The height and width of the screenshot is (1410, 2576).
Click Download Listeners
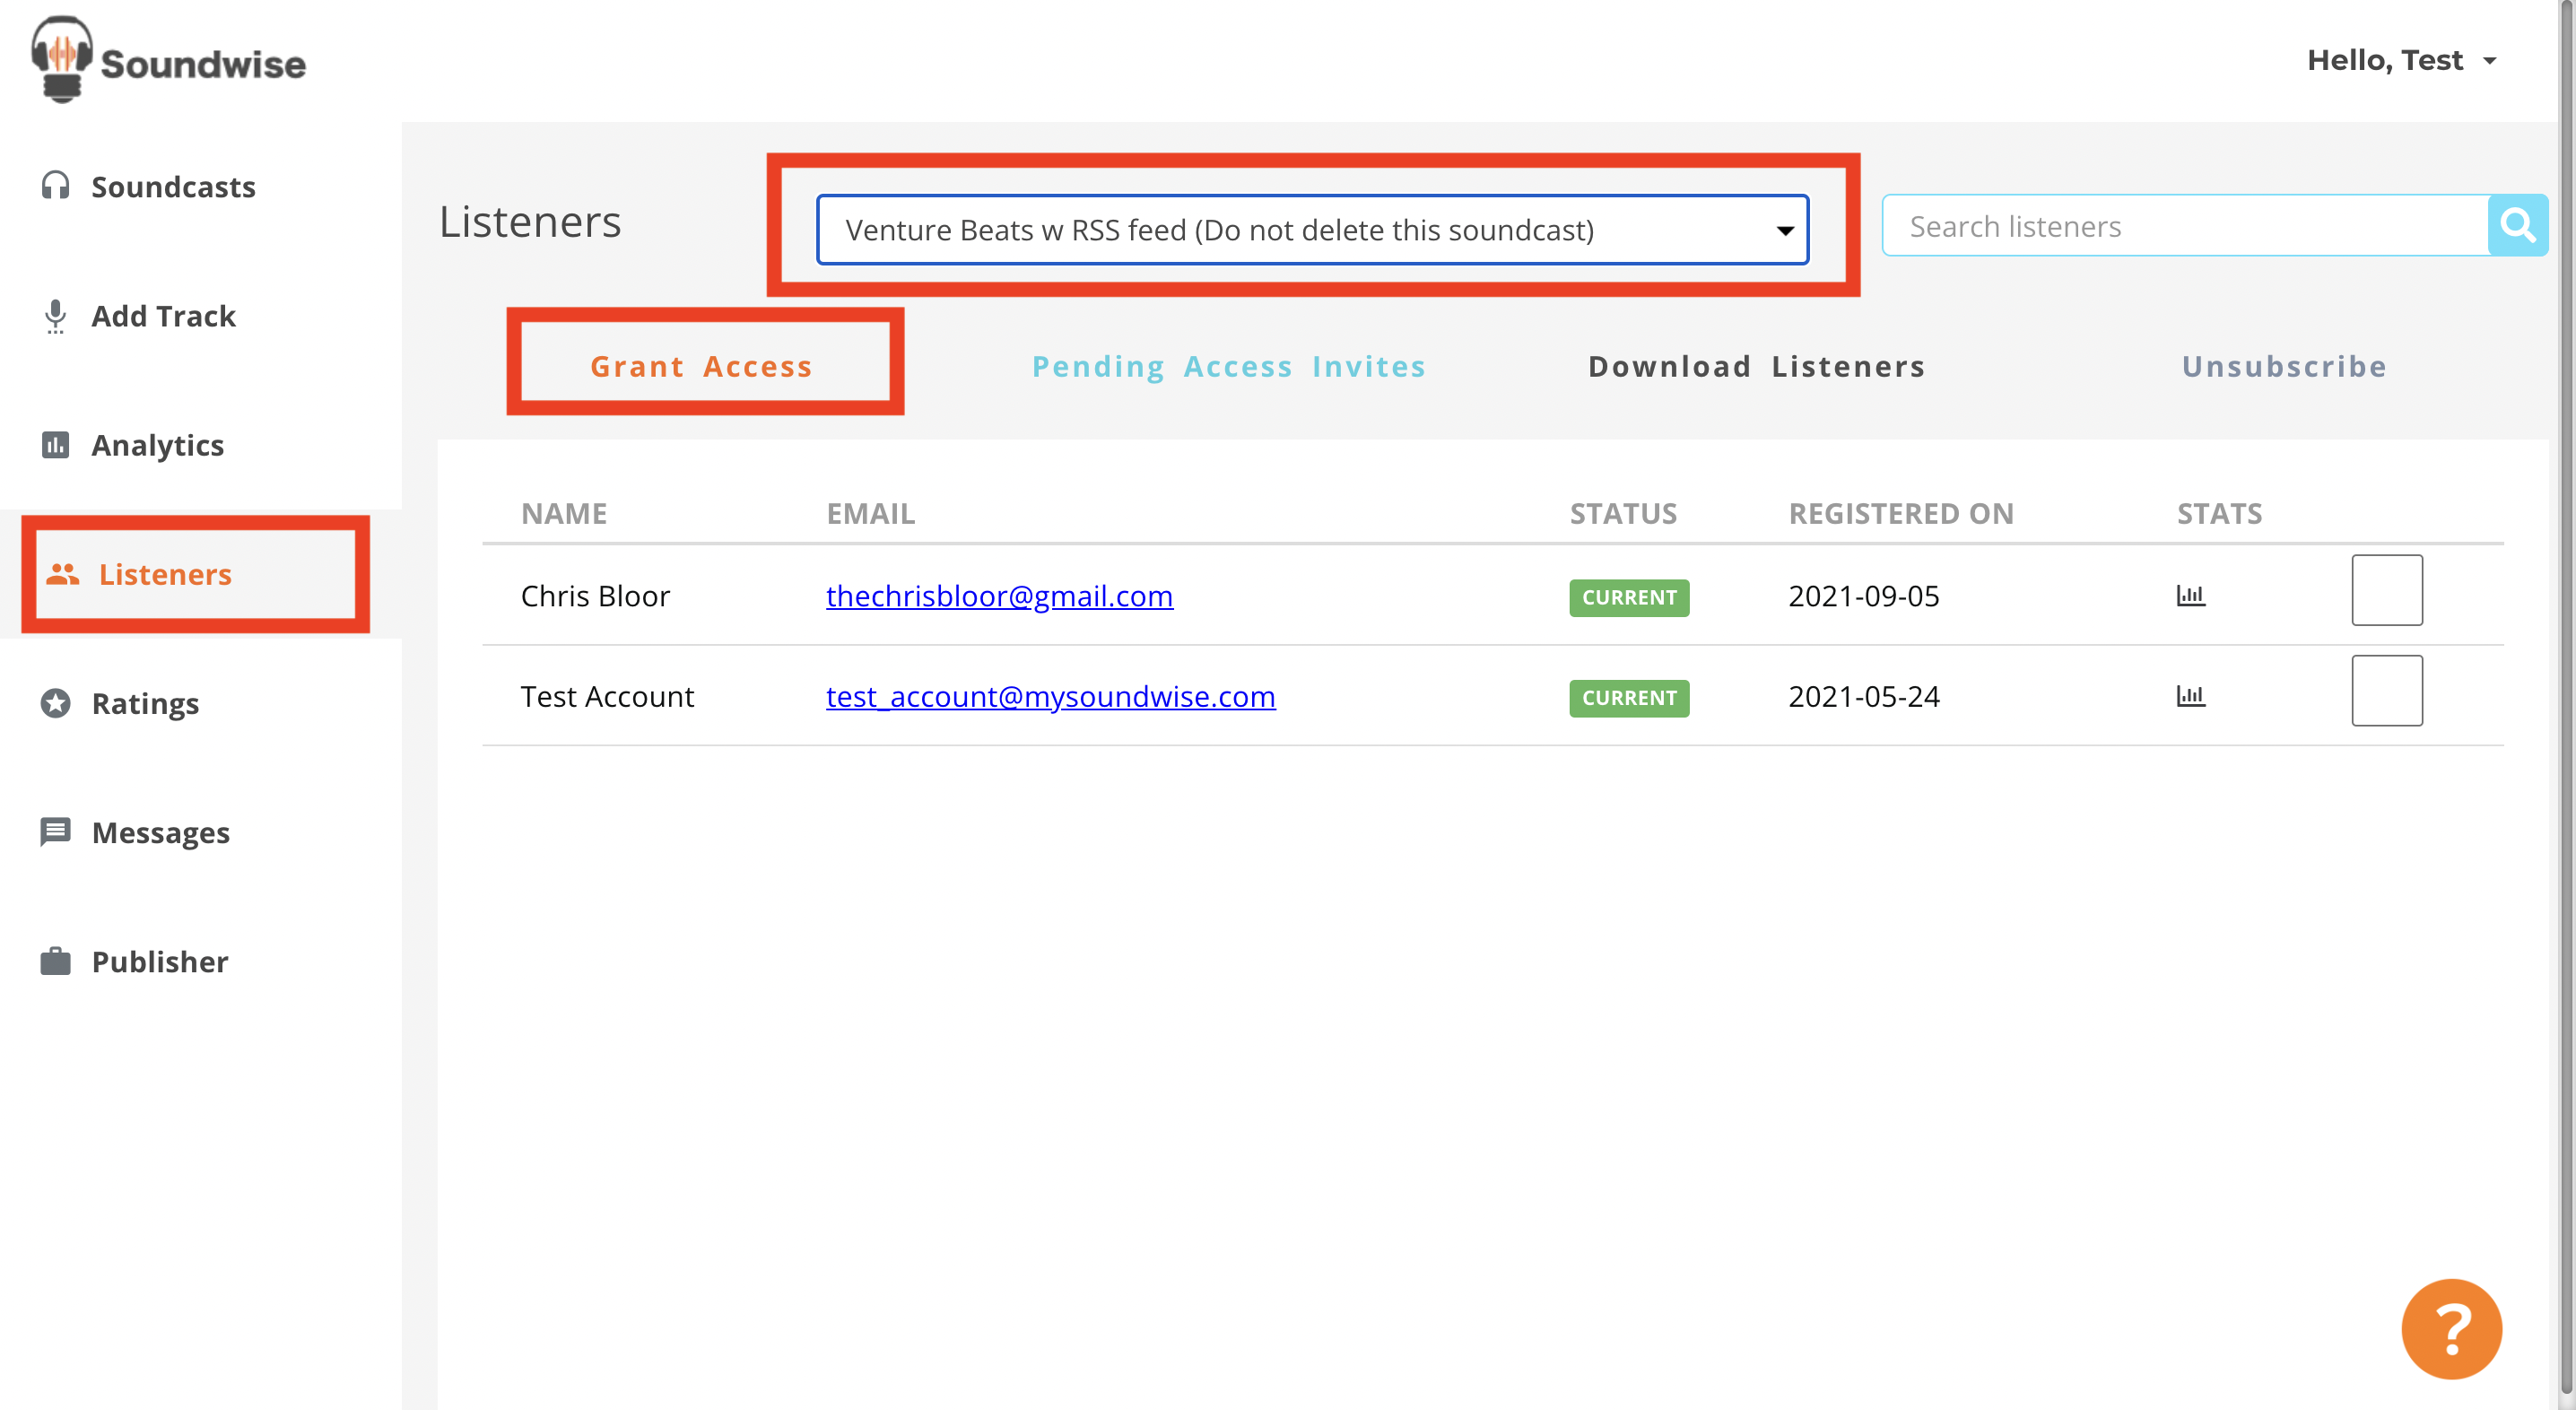point(1756,366)
